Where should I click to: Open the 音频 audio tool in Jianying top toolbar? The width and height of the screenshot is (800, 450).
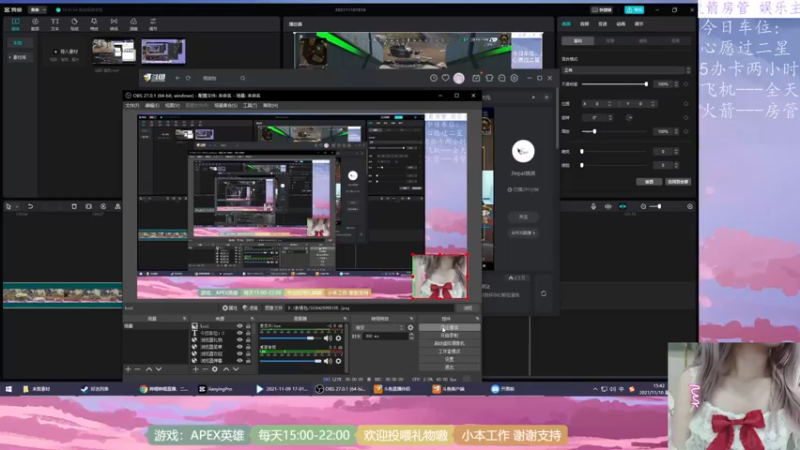[x=35, y=24]
